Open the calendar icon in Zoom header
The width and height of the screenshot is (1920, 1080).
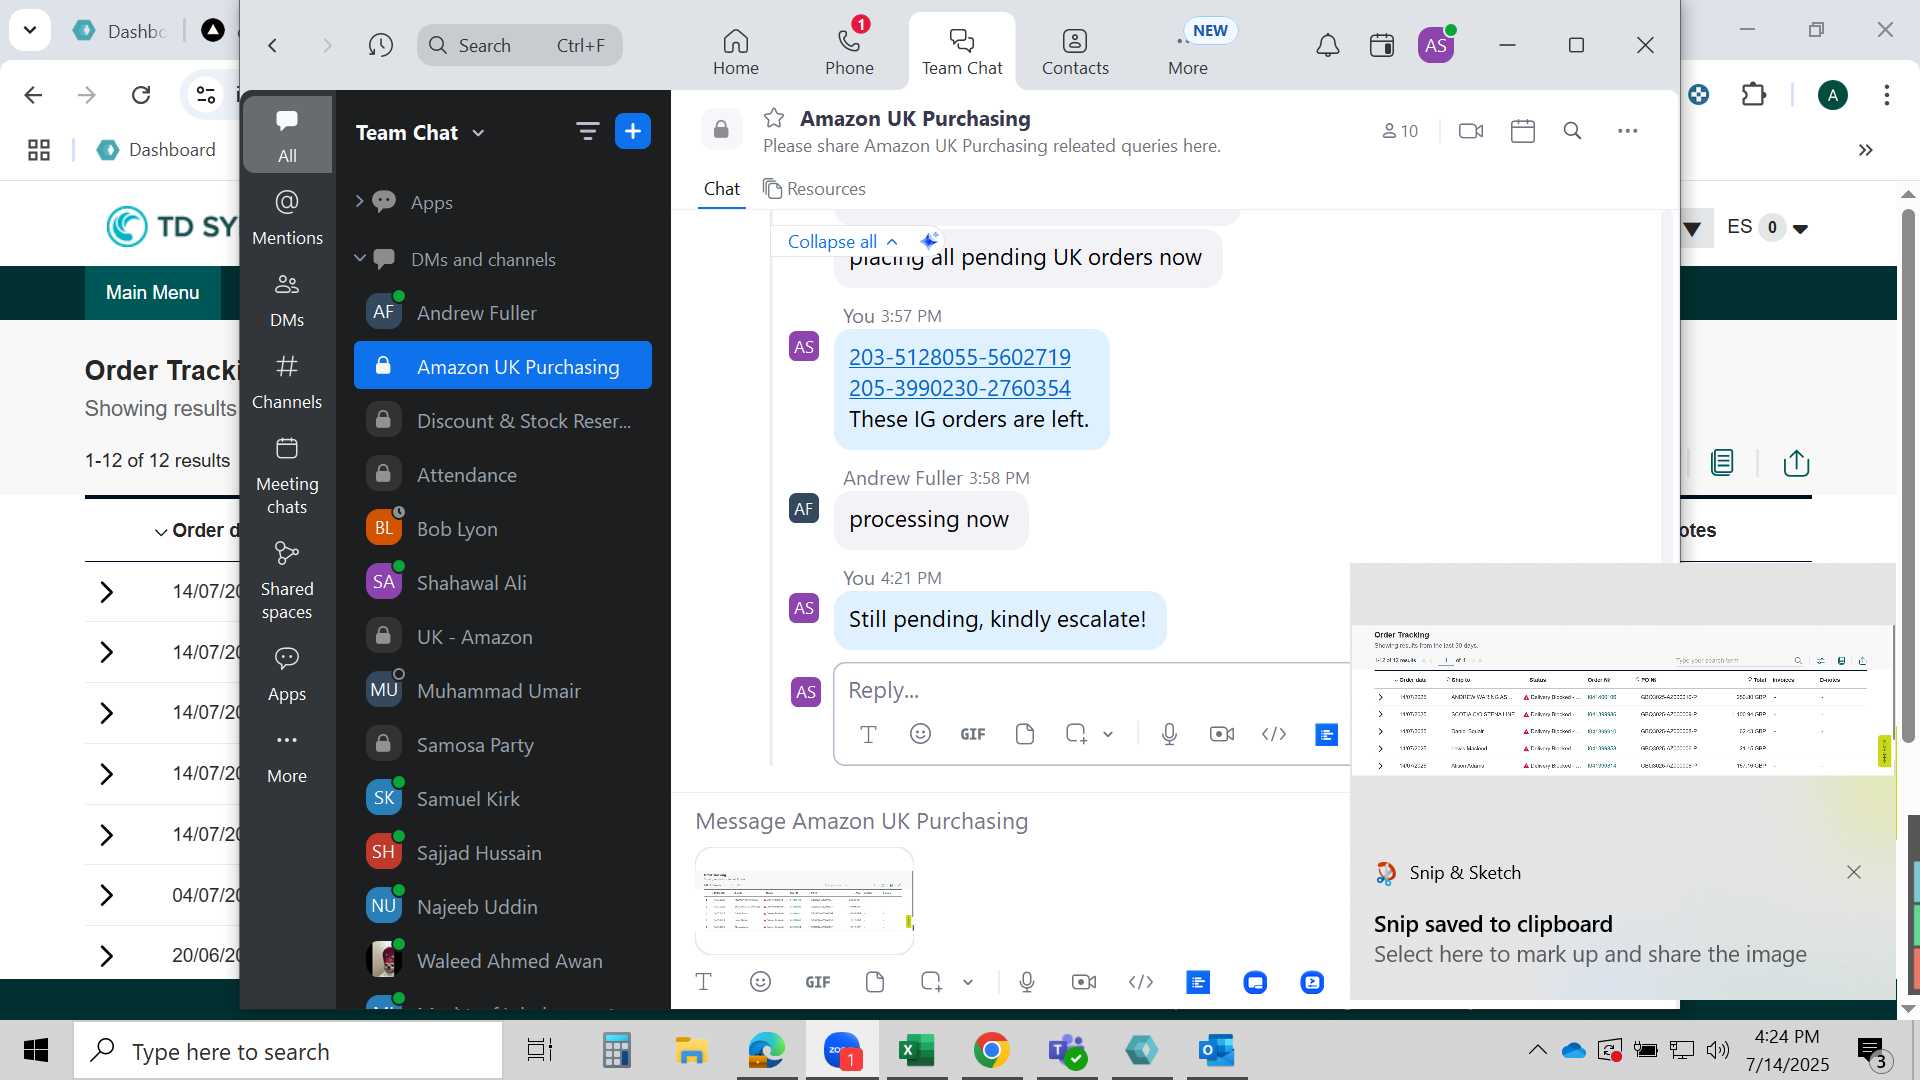click(x=1382, y=45)
